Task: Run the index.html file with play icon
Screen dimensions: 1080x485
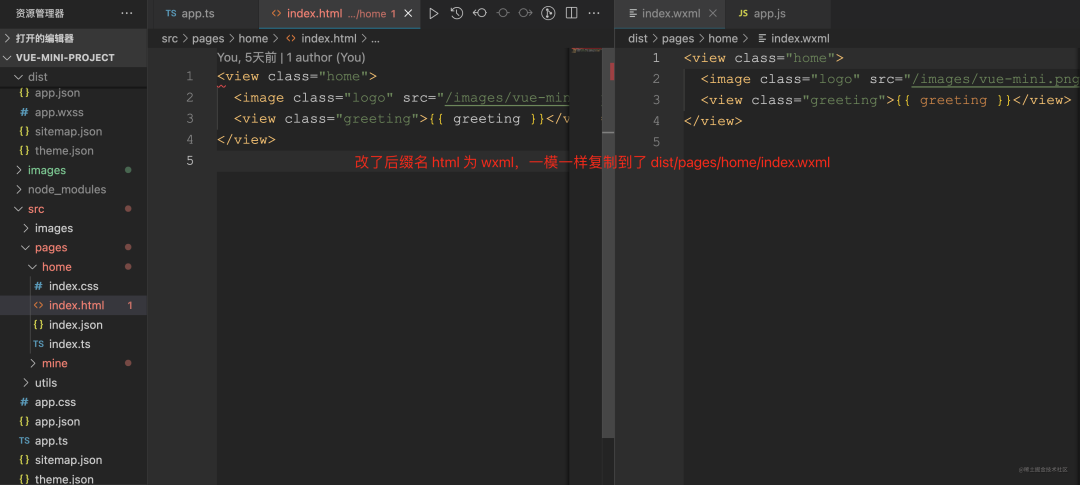Action: pos(433,13)
